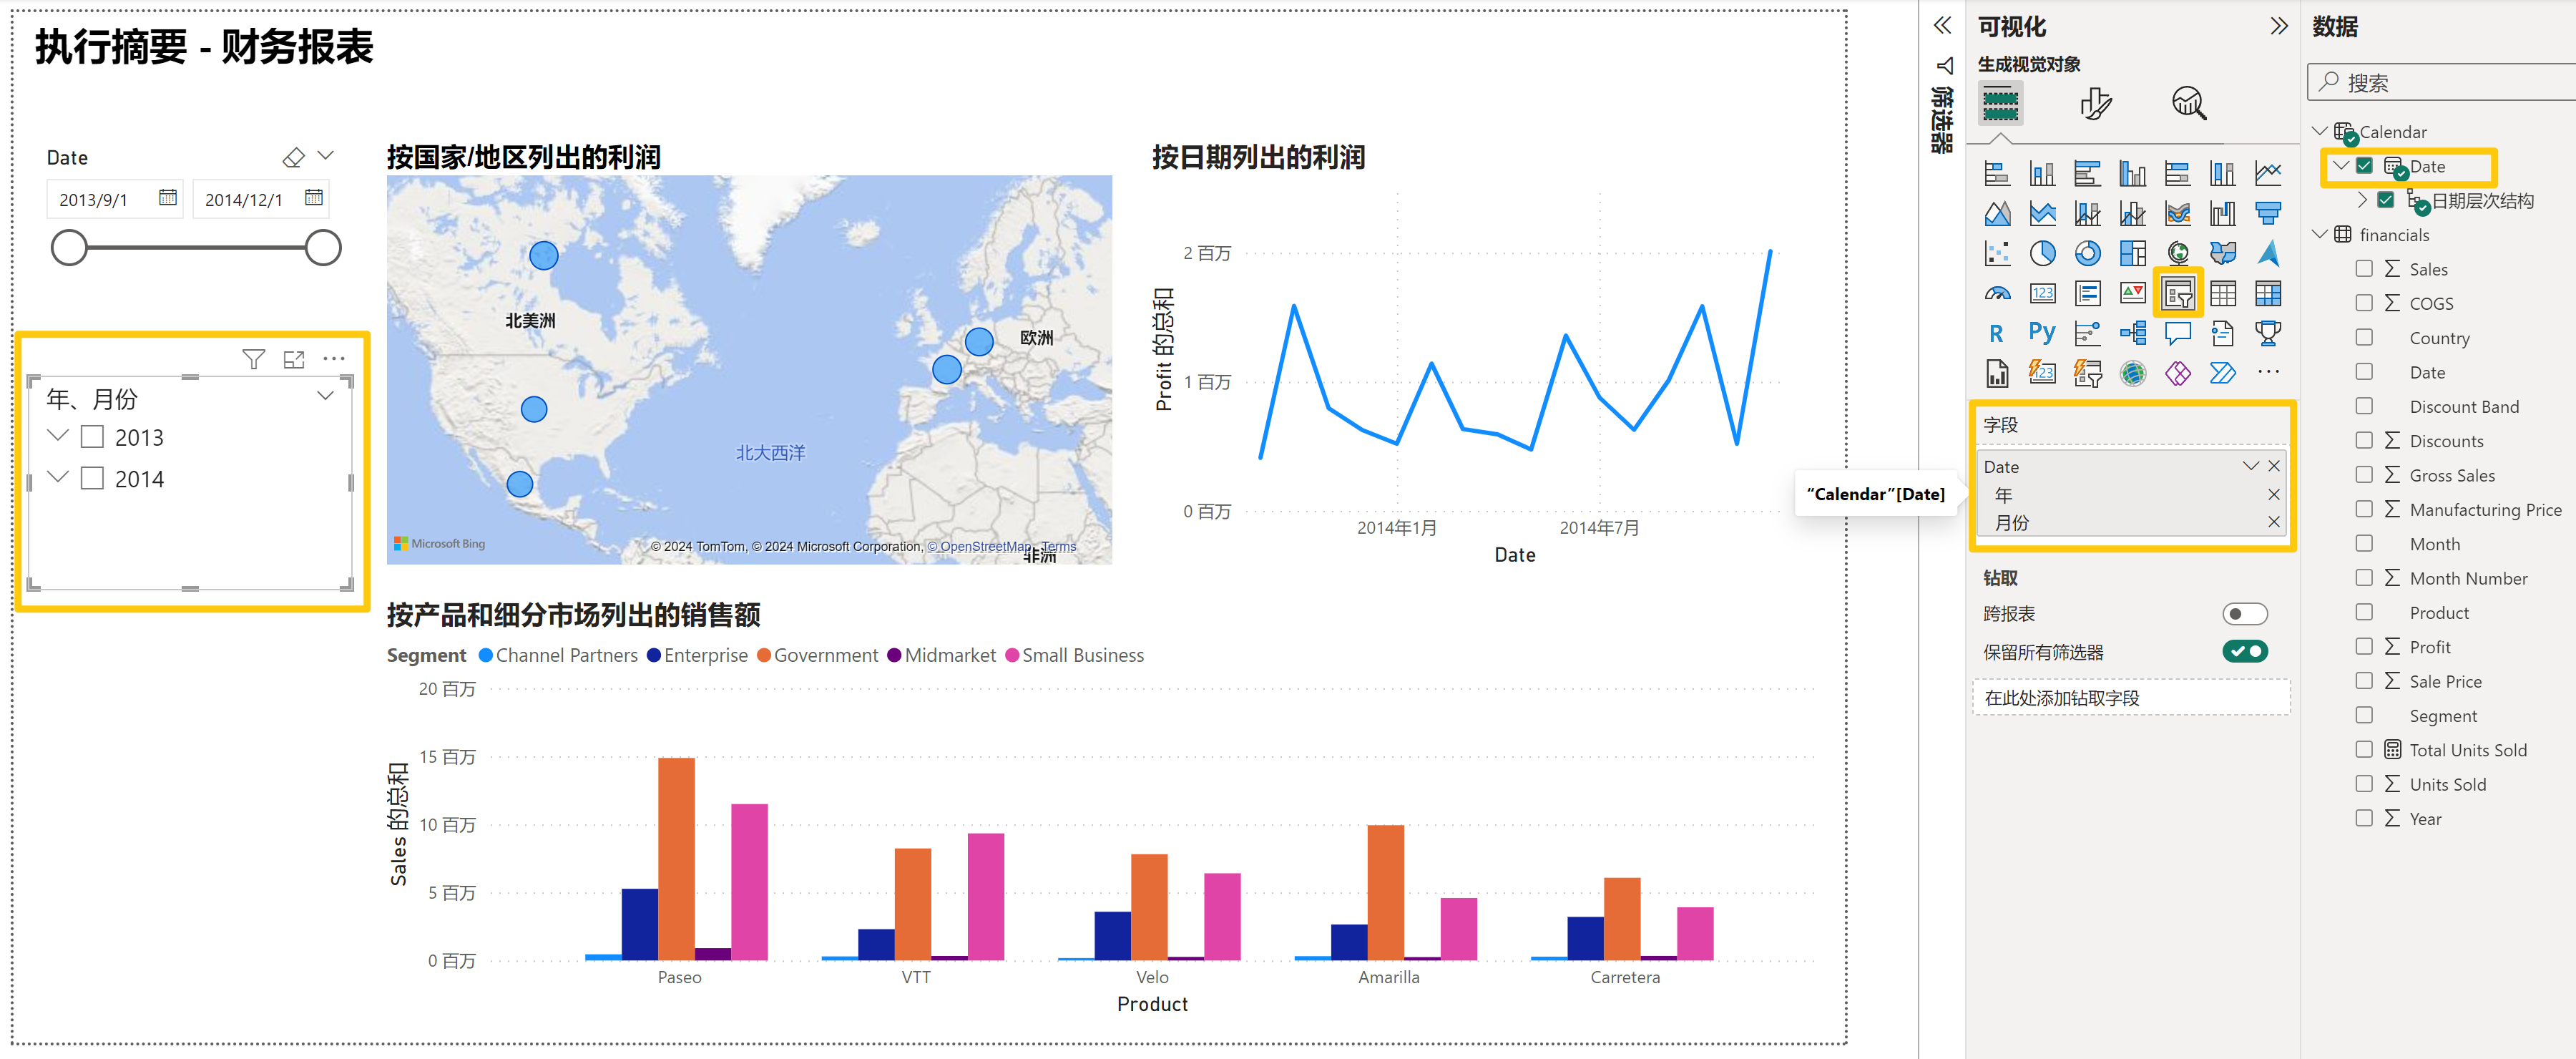This screenshot has width=2576, height=1059.
Task: Open the Format visual paintbrush tab
Action: coord(2095,104)
